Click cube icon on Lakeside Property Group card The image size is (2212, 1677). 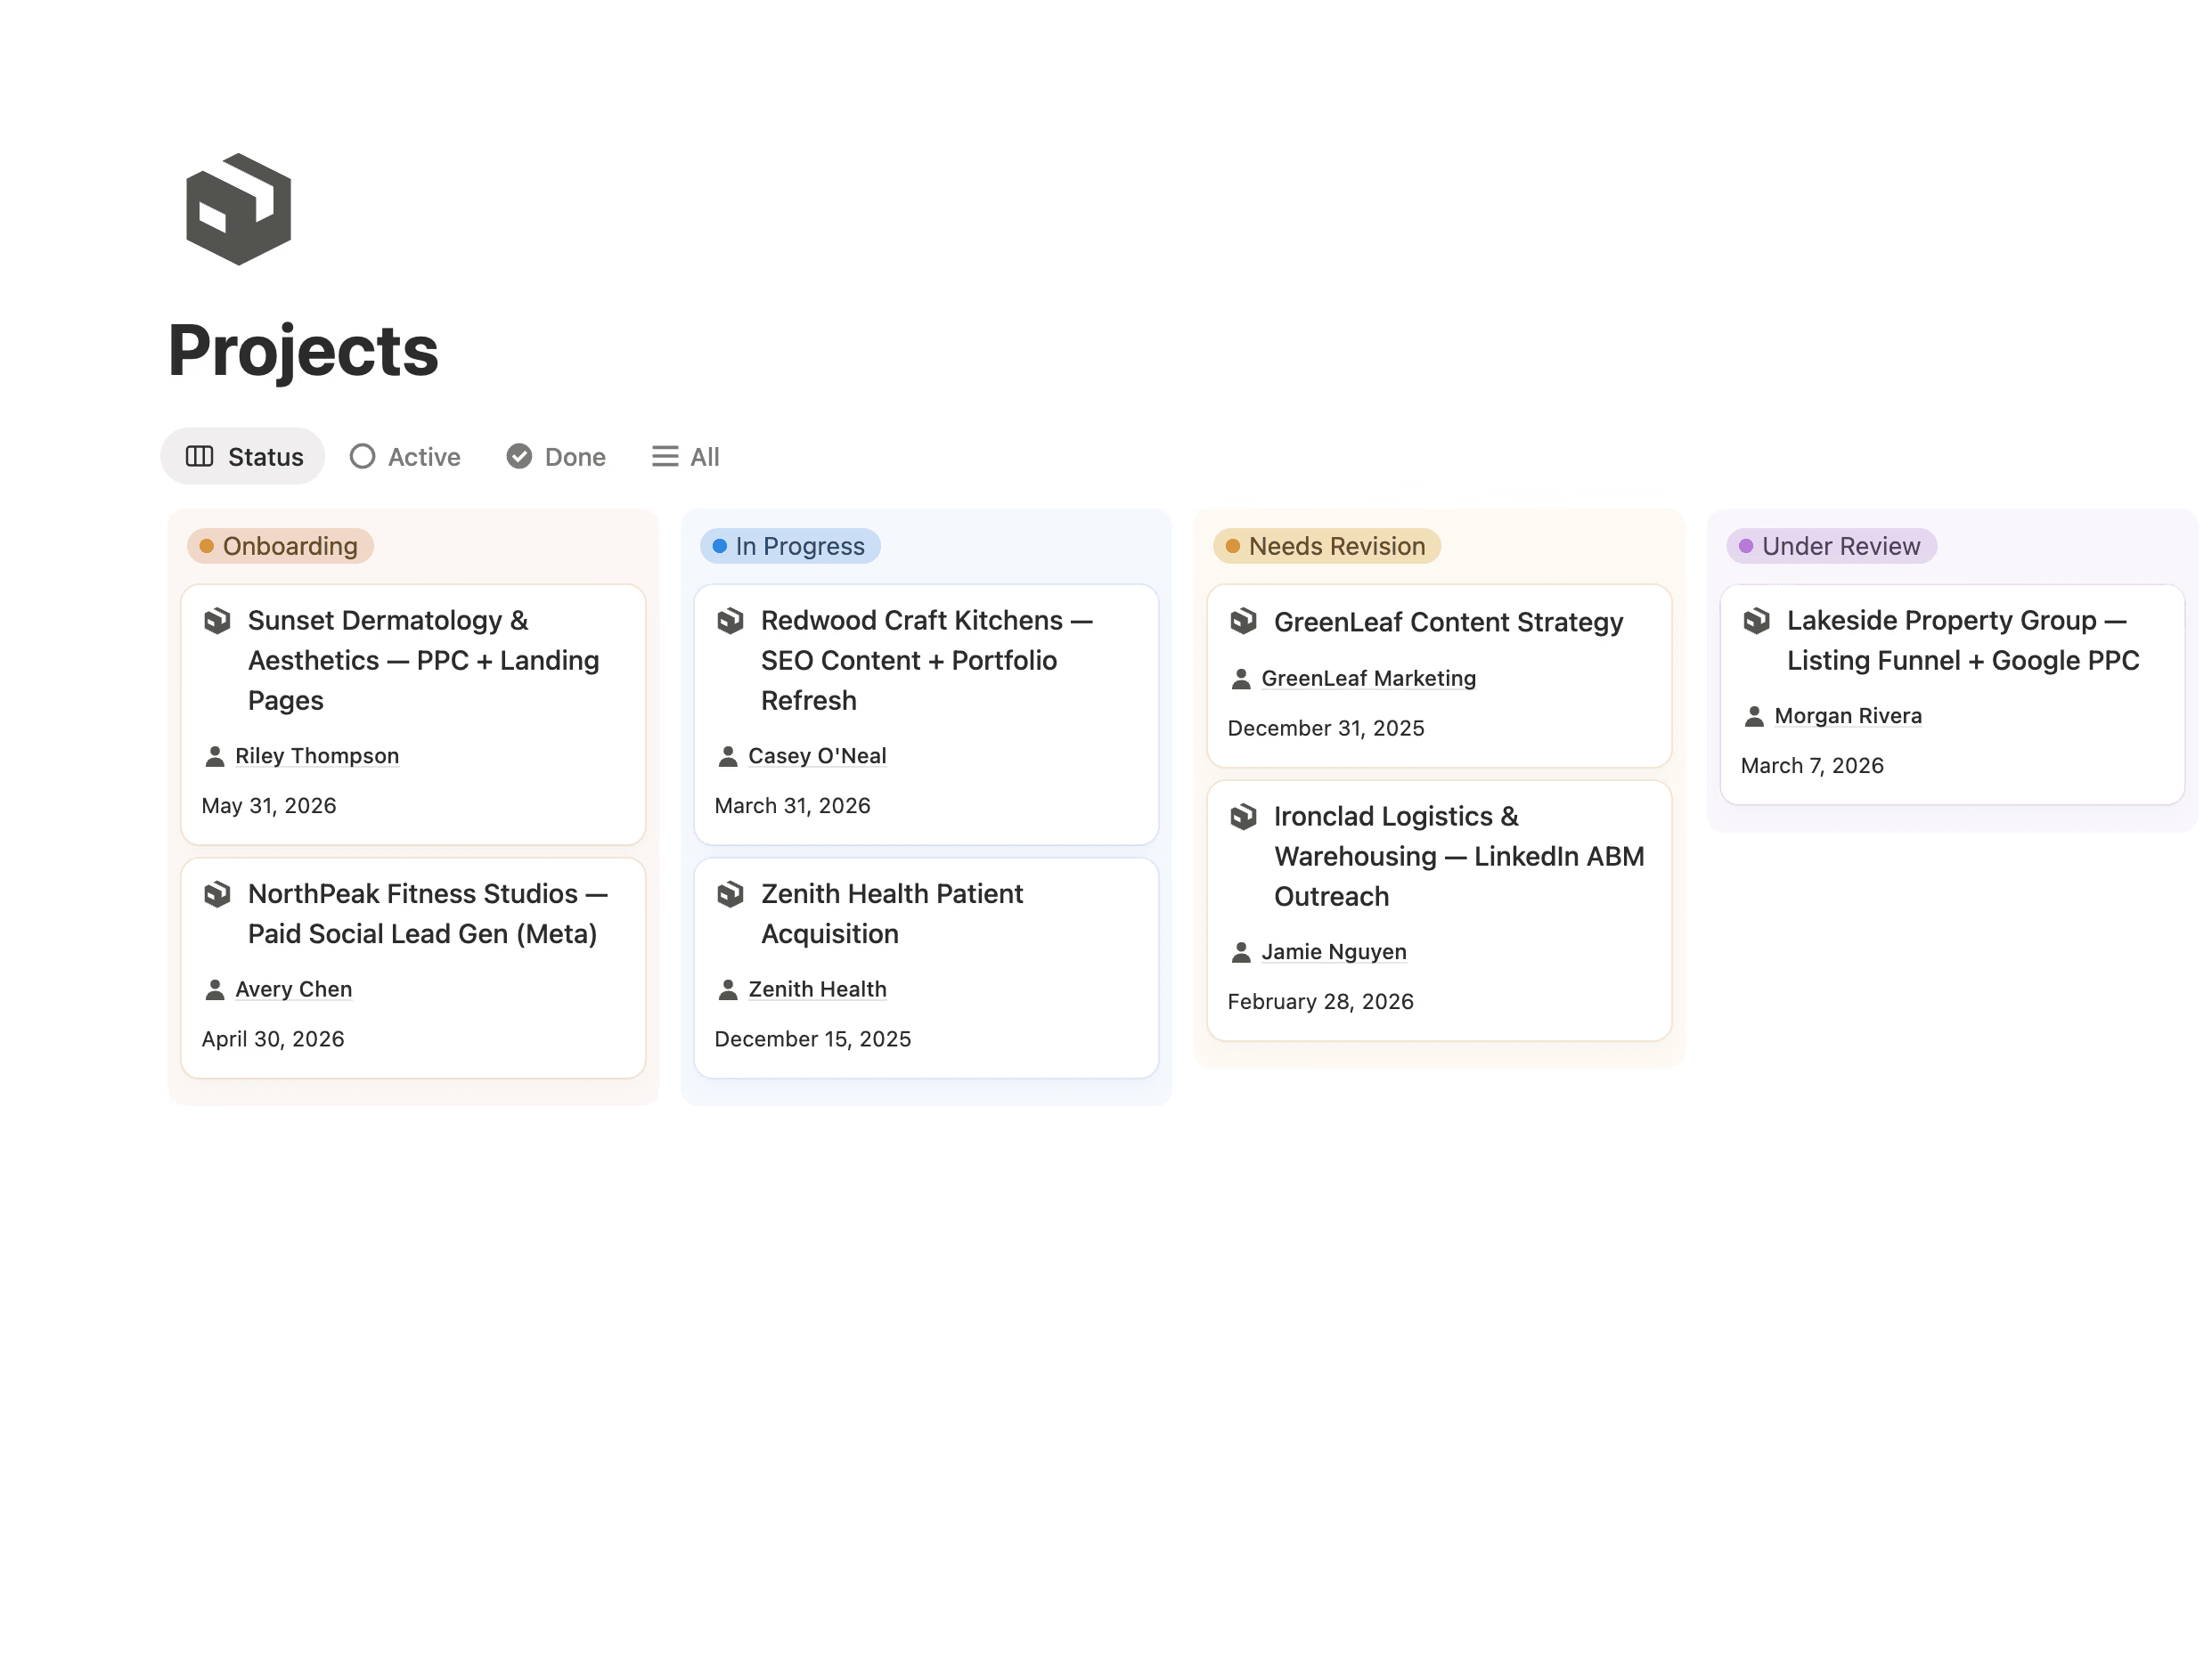click(1756, 621)
